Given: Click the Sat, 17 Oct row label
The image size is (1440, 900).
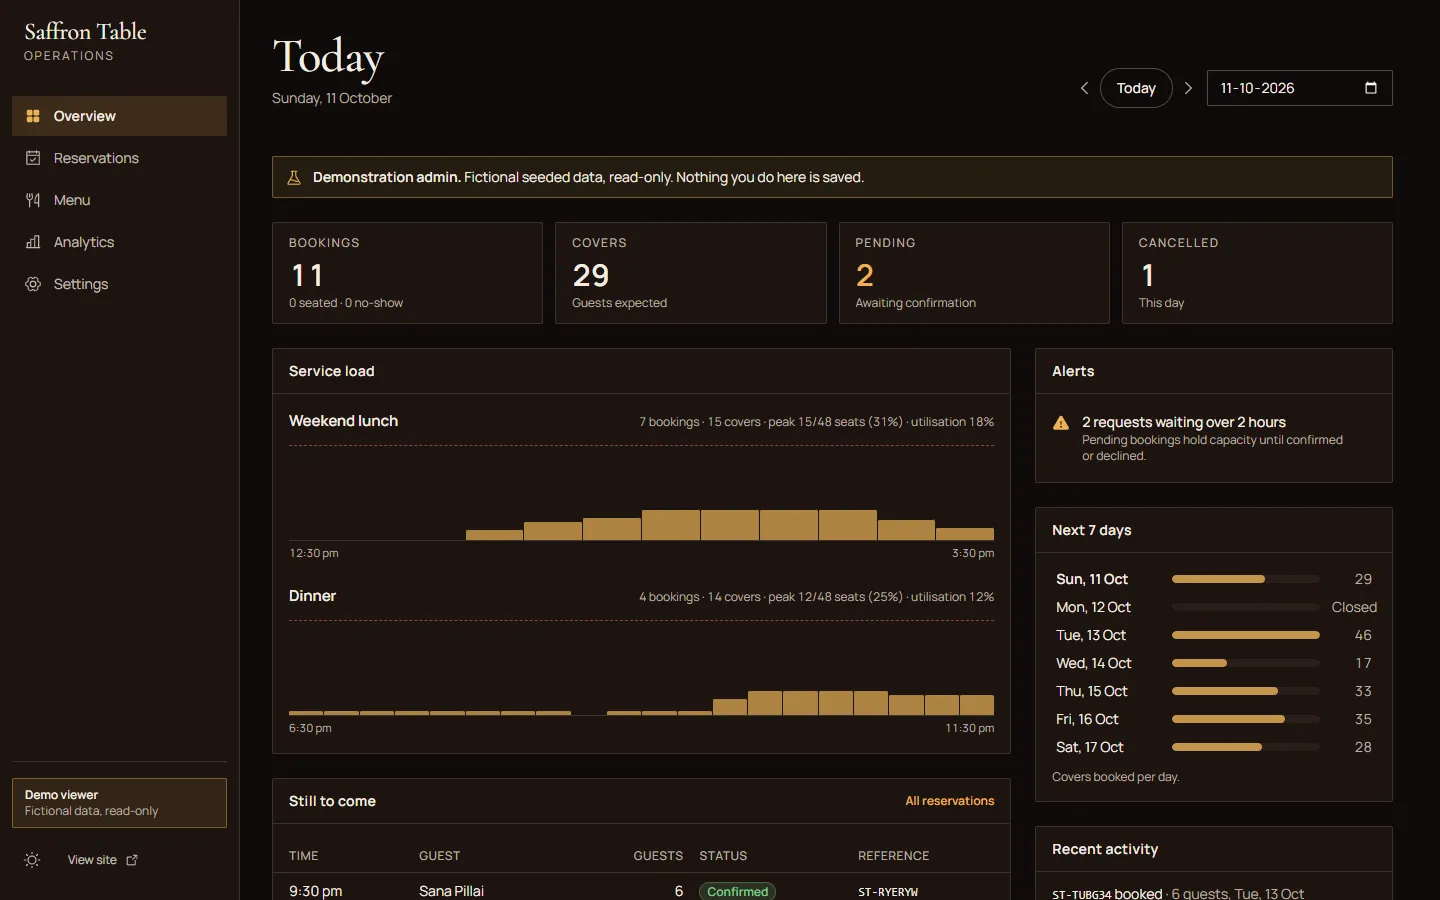Looking at the screenshot, I should click(1090, 747).
